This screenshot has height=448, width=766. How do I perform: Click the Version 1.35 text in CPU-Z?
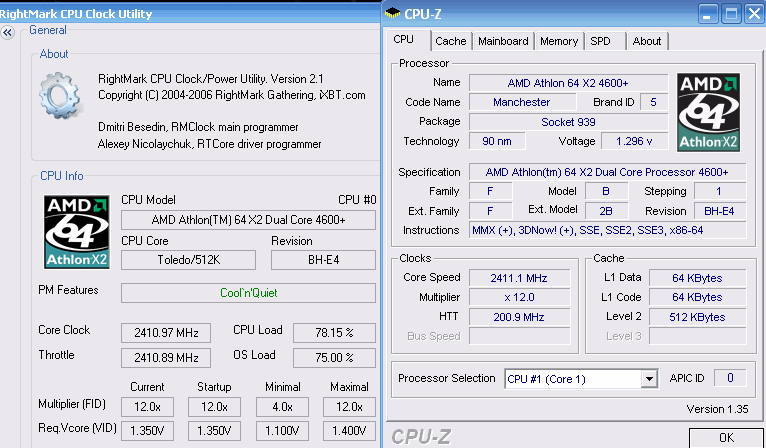coord(717,409)
